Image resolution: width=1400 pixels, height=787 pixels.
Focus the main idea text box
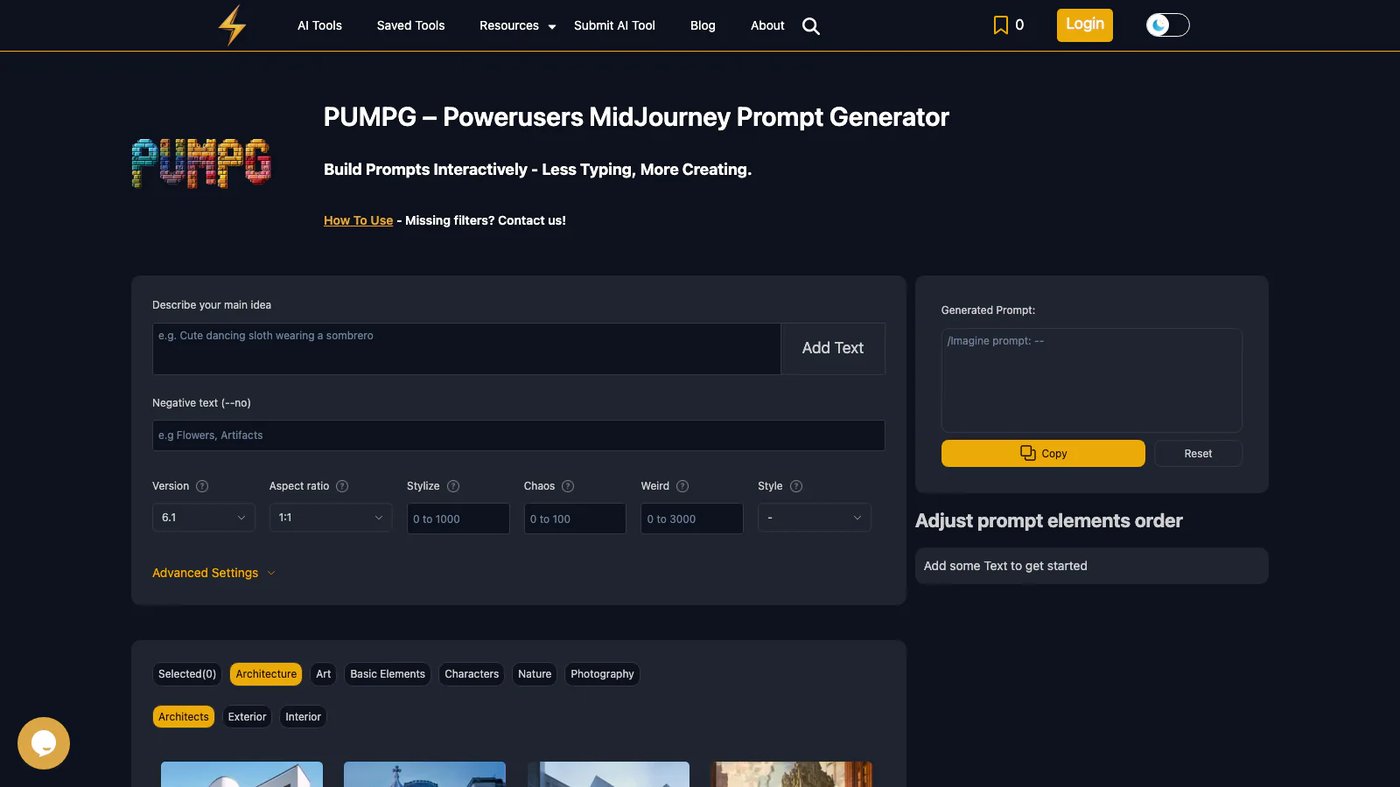[x=466, y=348]
